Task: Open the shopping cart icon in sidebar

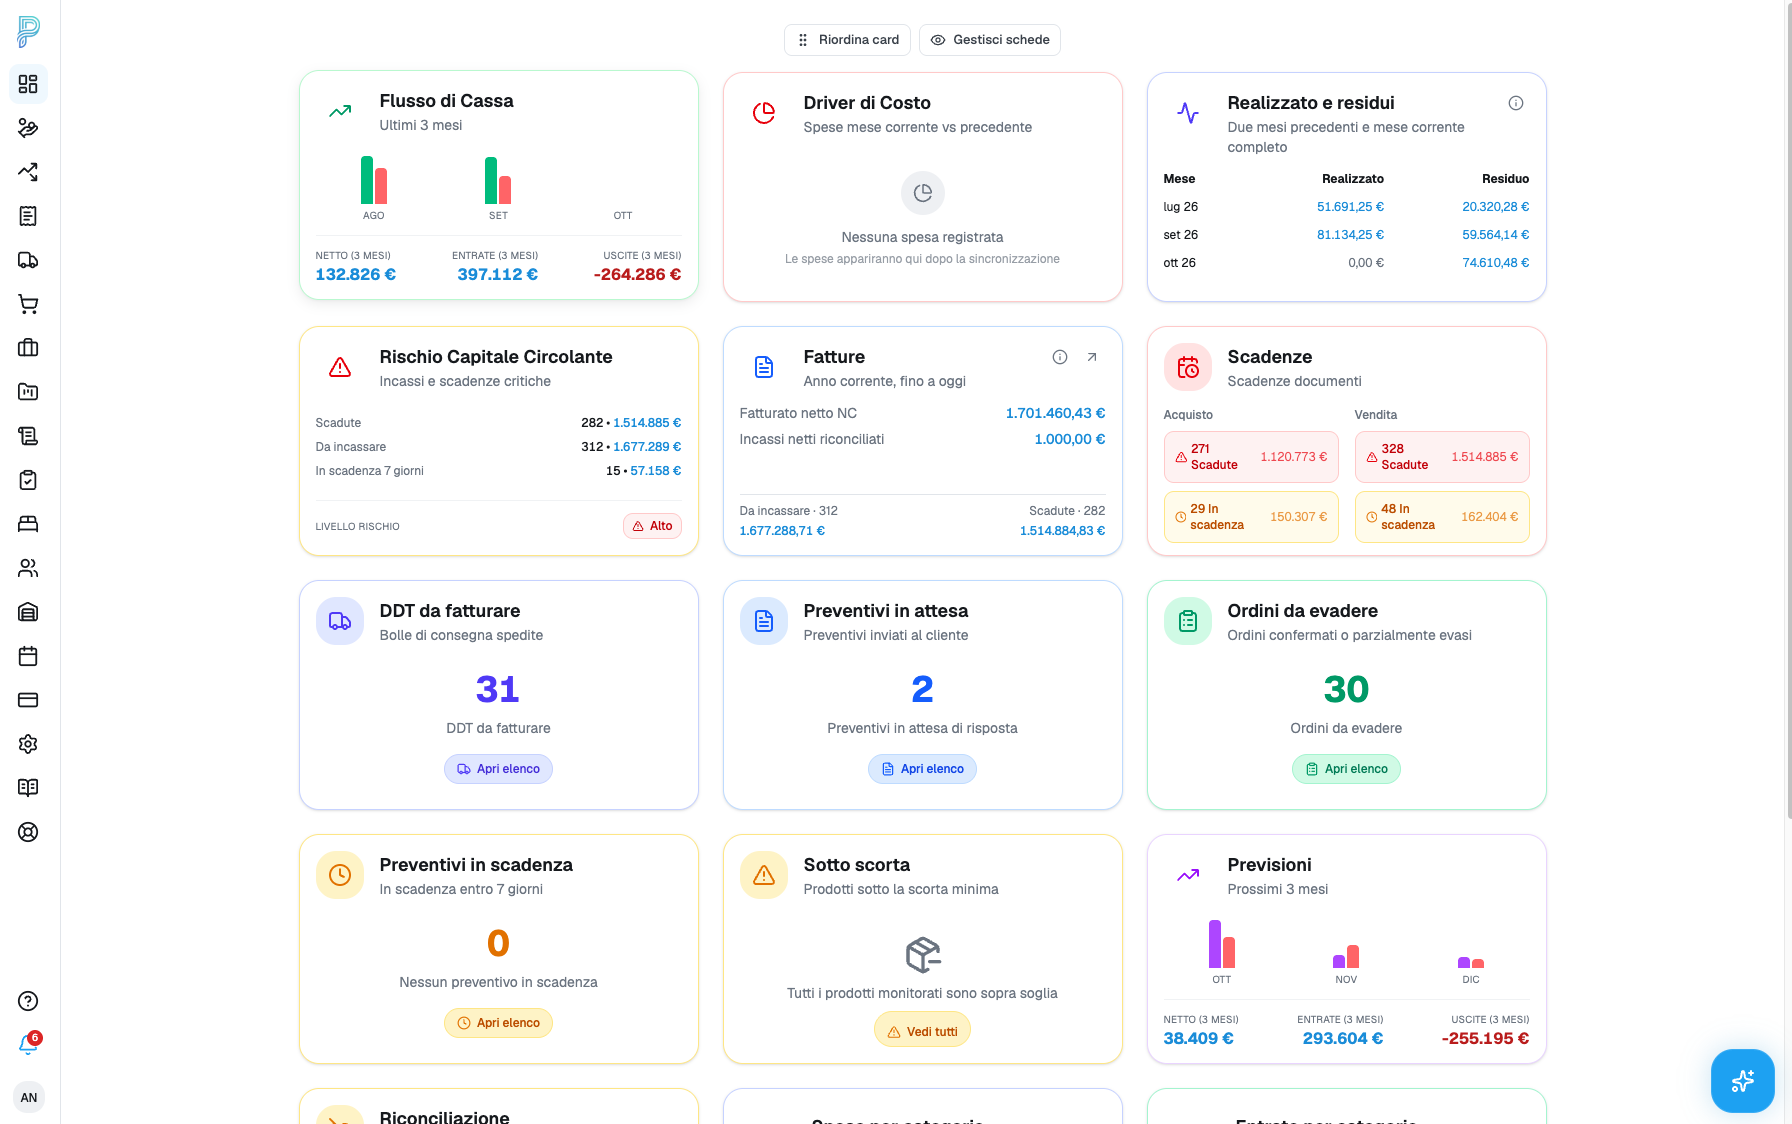Action: [x=28, y=304]
